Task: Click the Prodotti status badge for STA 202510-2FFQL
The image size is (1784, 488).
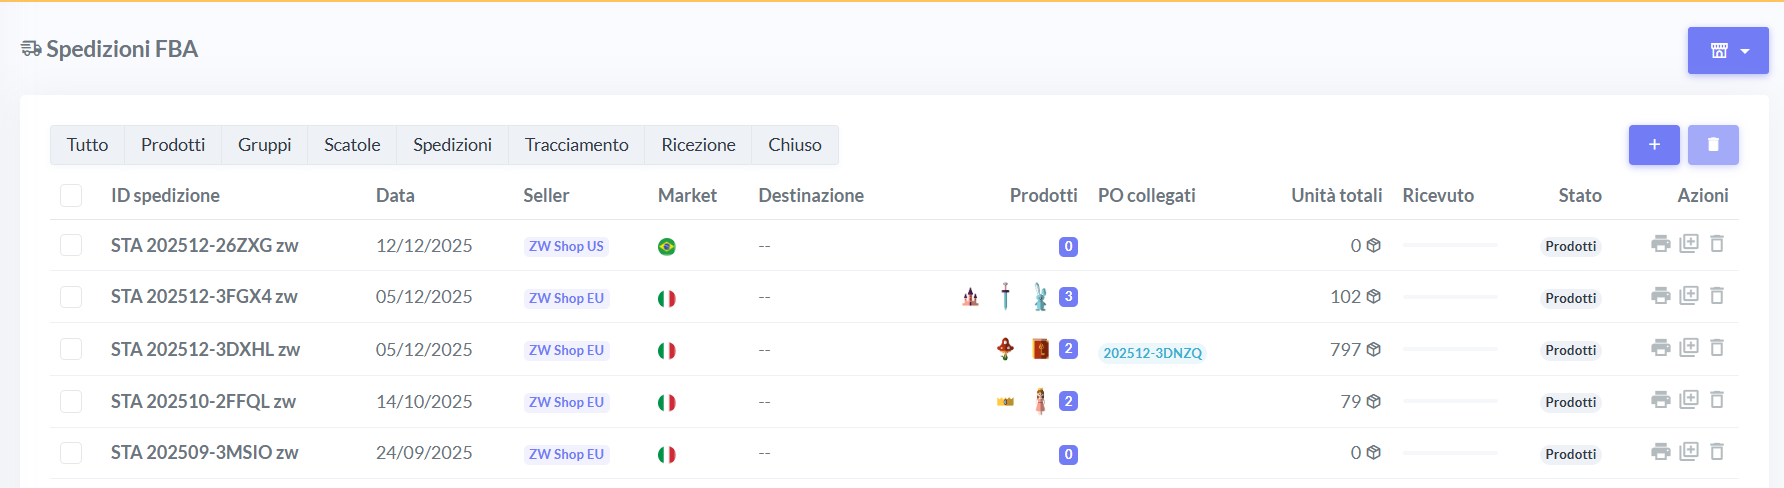Action: point(1570,402)
